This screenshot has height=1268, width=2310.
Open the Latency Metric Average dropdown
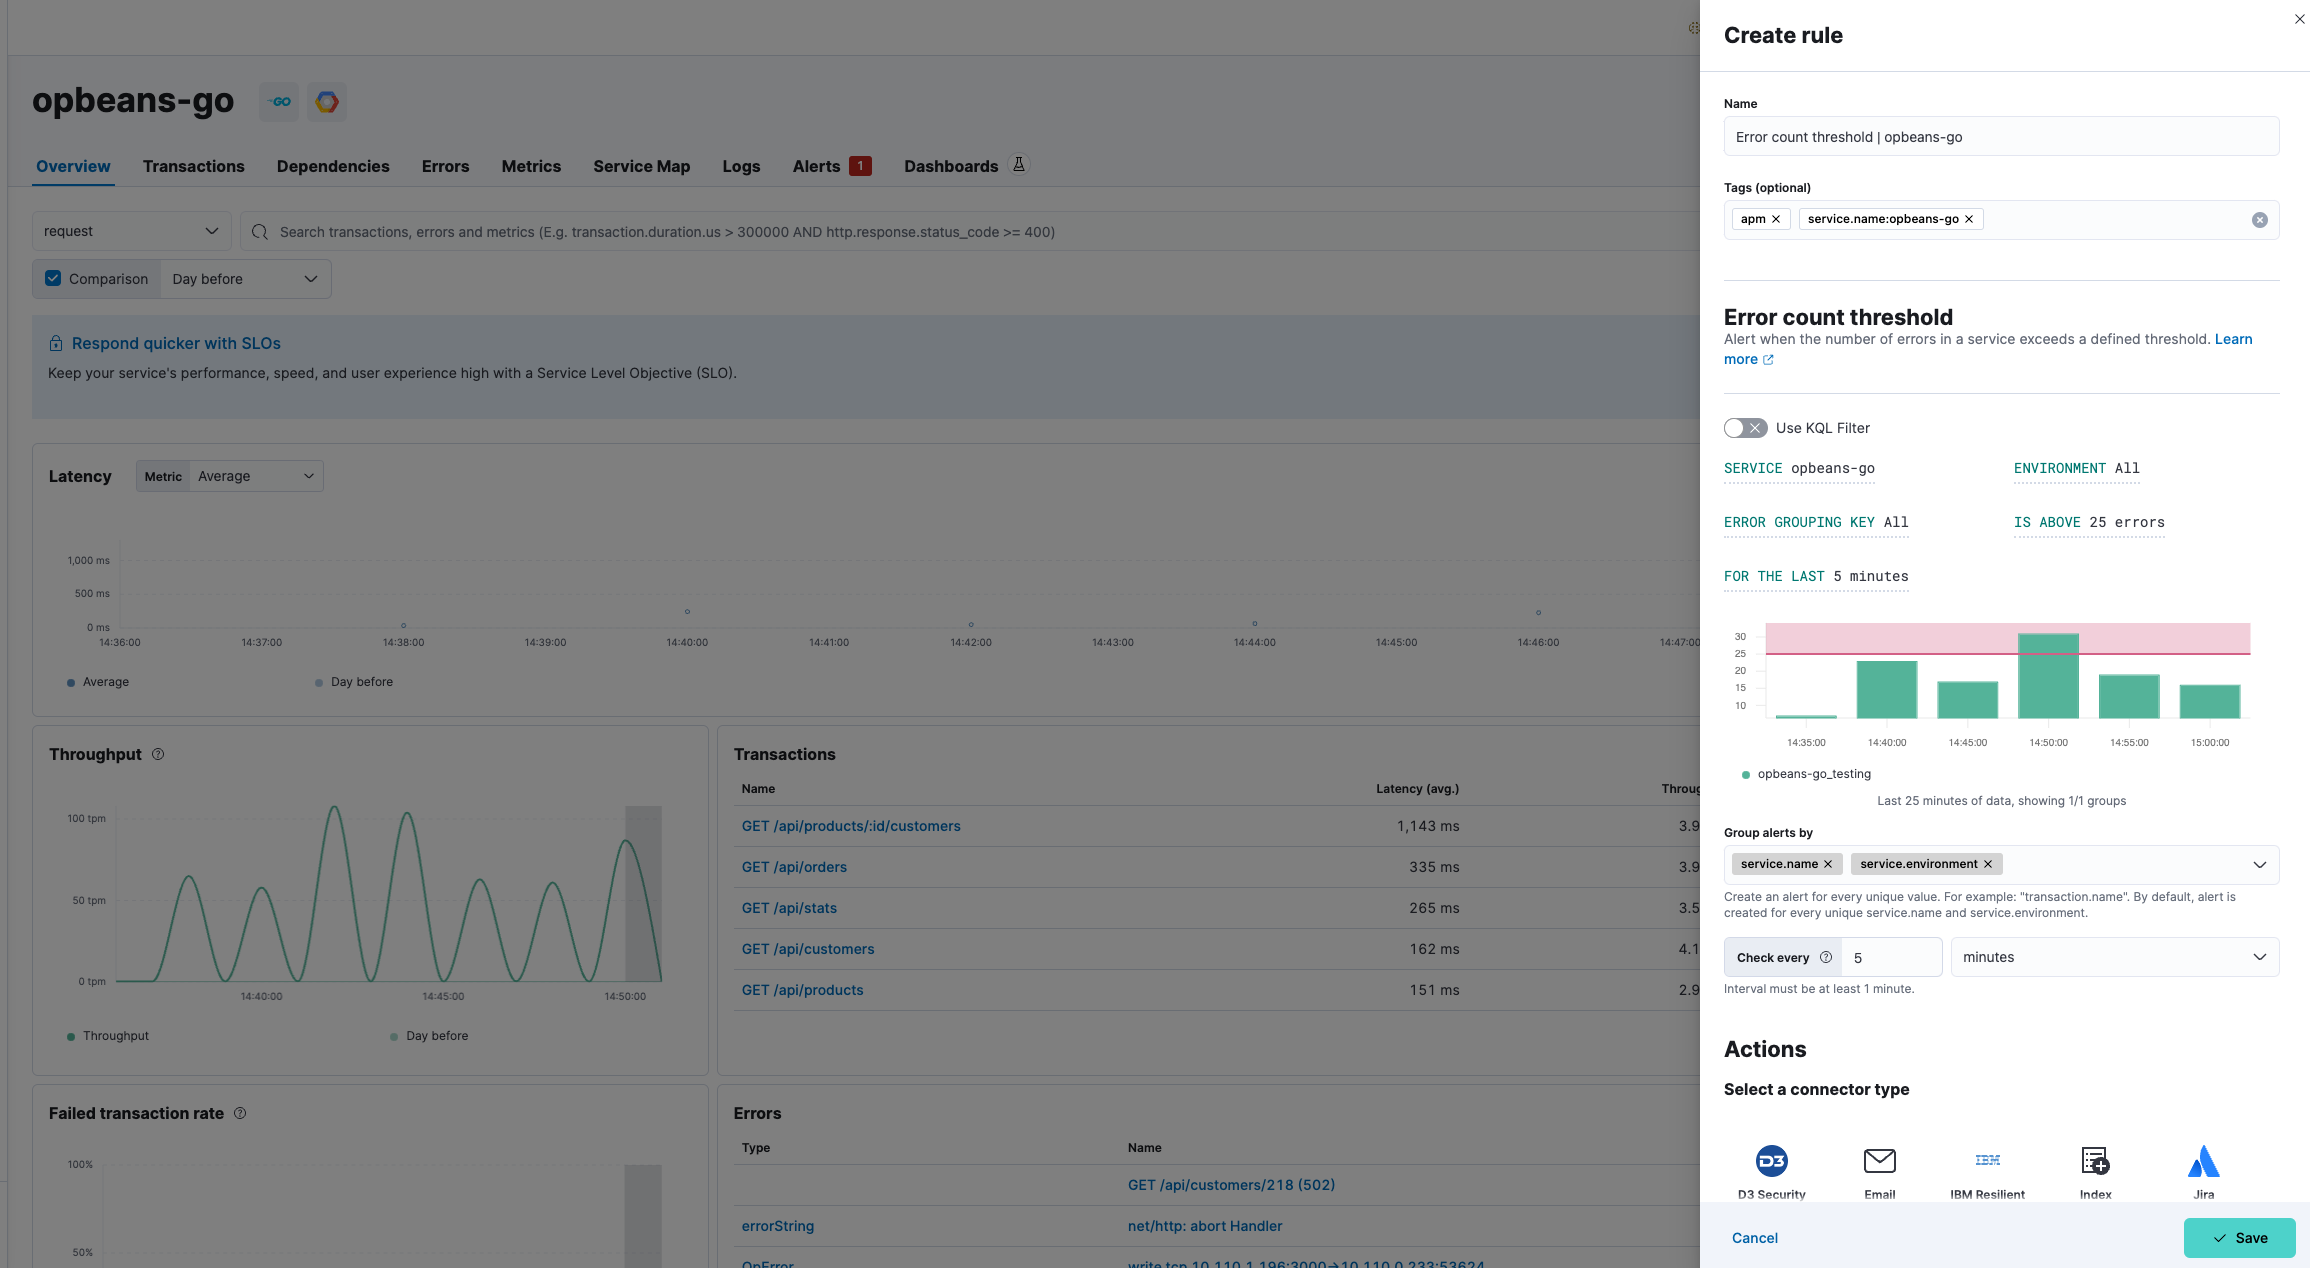click(x=254, y=476)
